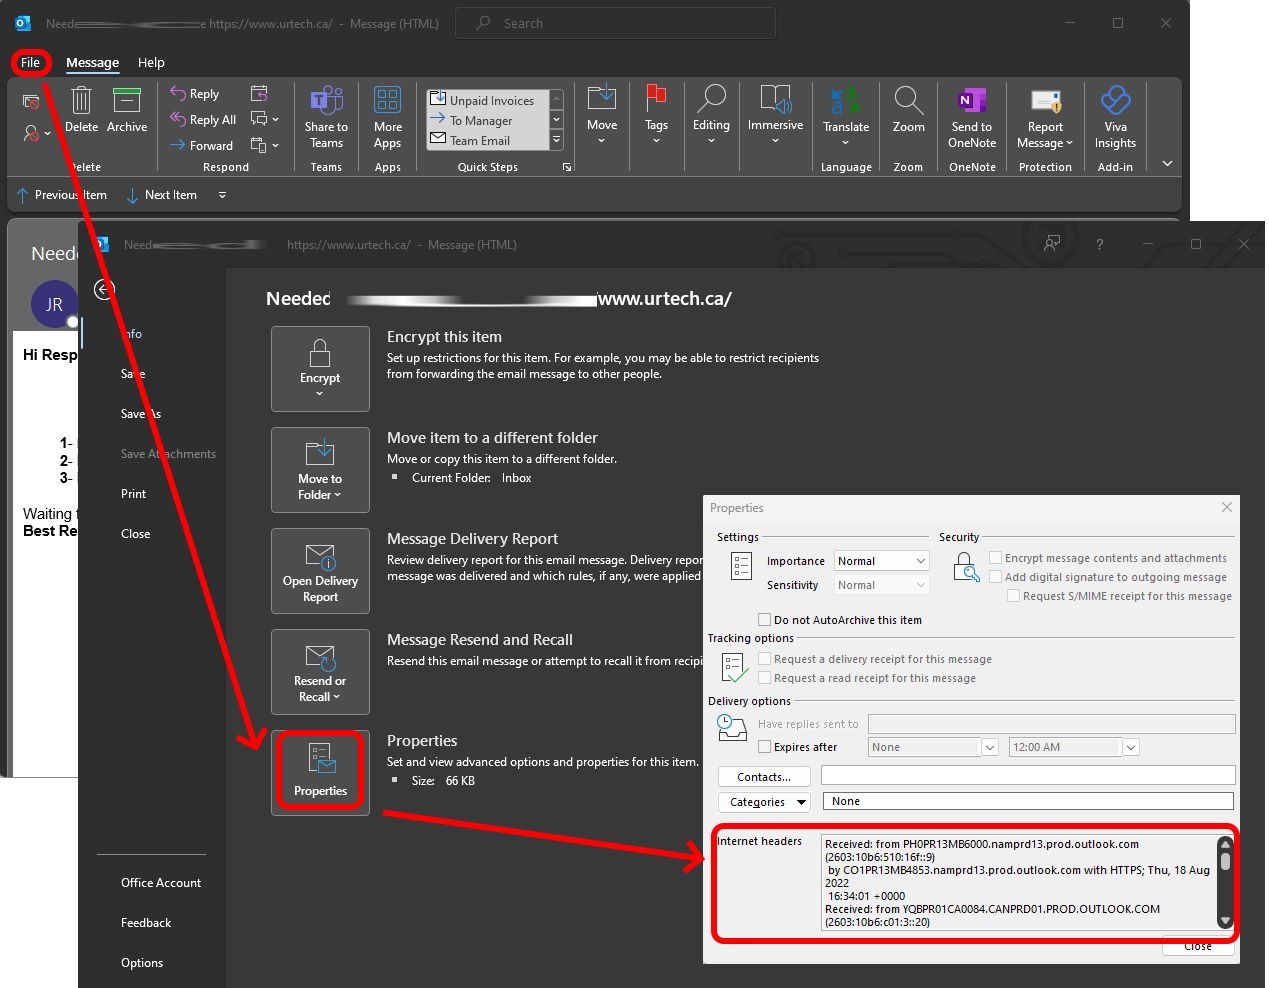Expand the Categories dropdown button
This screenshot has height=988, width=1269.
(763, 802)
